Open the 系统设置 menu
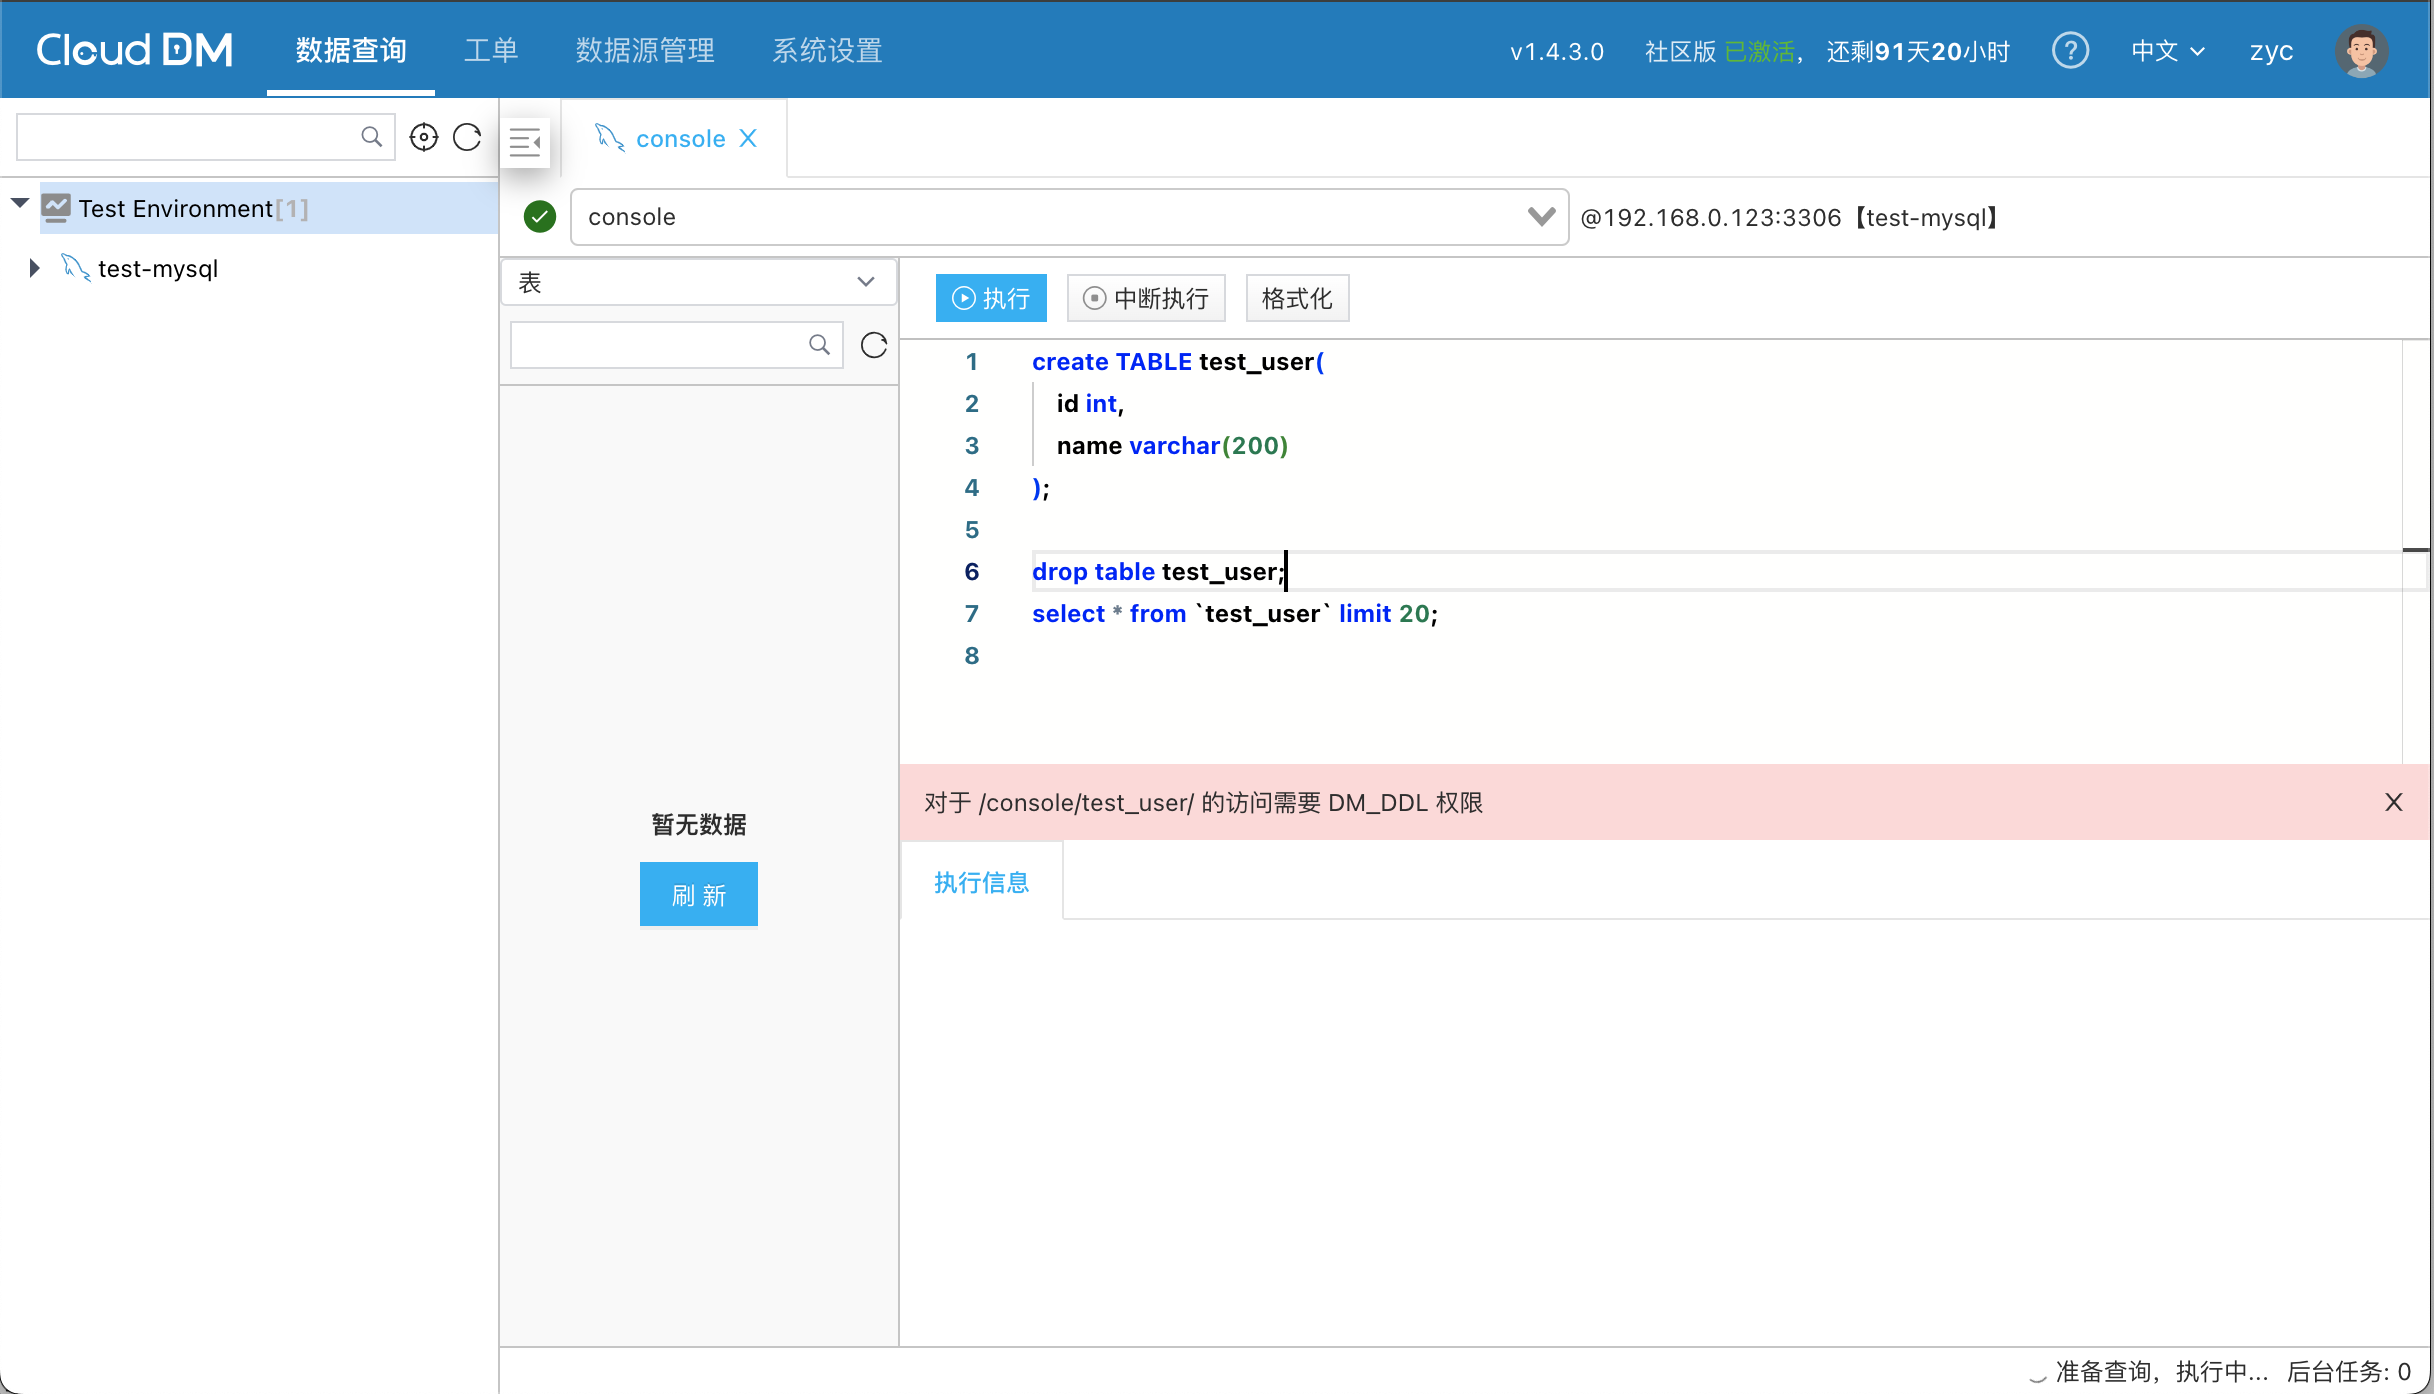The image size is (2434, 1394). pyautogui.click(x=827, y=51)
